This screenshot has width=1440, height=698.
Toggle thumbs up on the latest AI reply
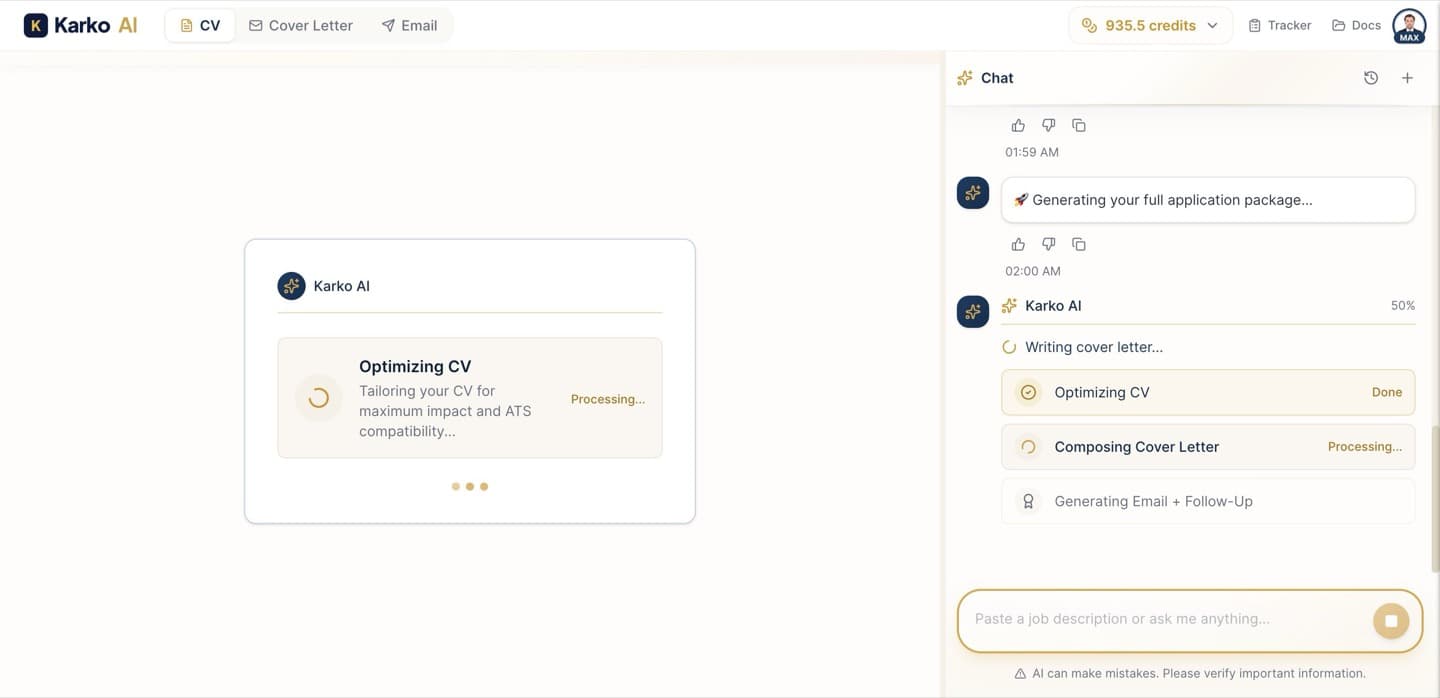1017,243
